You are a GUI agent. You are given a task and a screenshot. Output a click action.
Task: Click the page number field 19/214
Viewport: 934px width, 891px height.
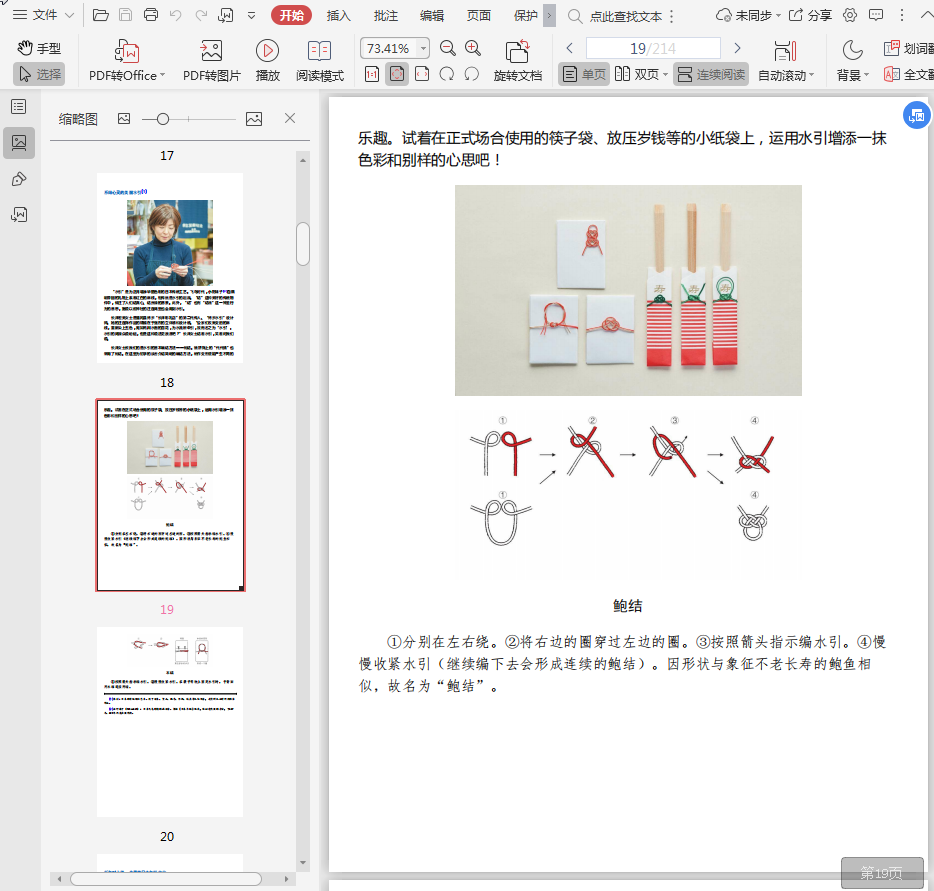(x=653, y=48)
